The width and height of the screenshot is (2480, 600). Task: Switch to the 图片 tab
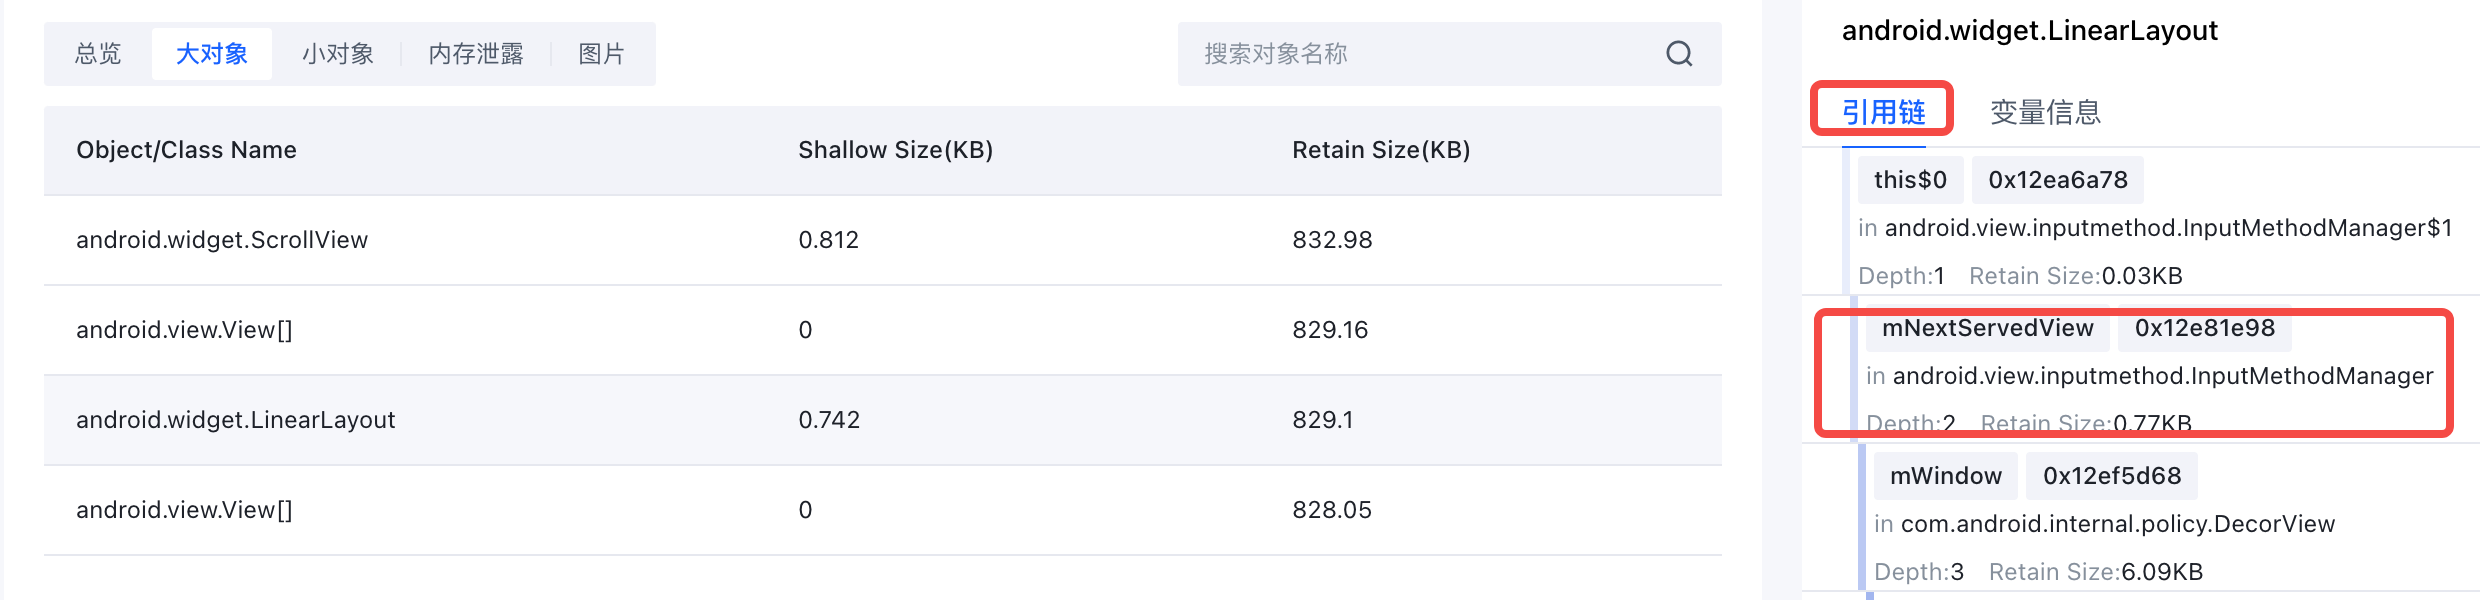(602, 54)
